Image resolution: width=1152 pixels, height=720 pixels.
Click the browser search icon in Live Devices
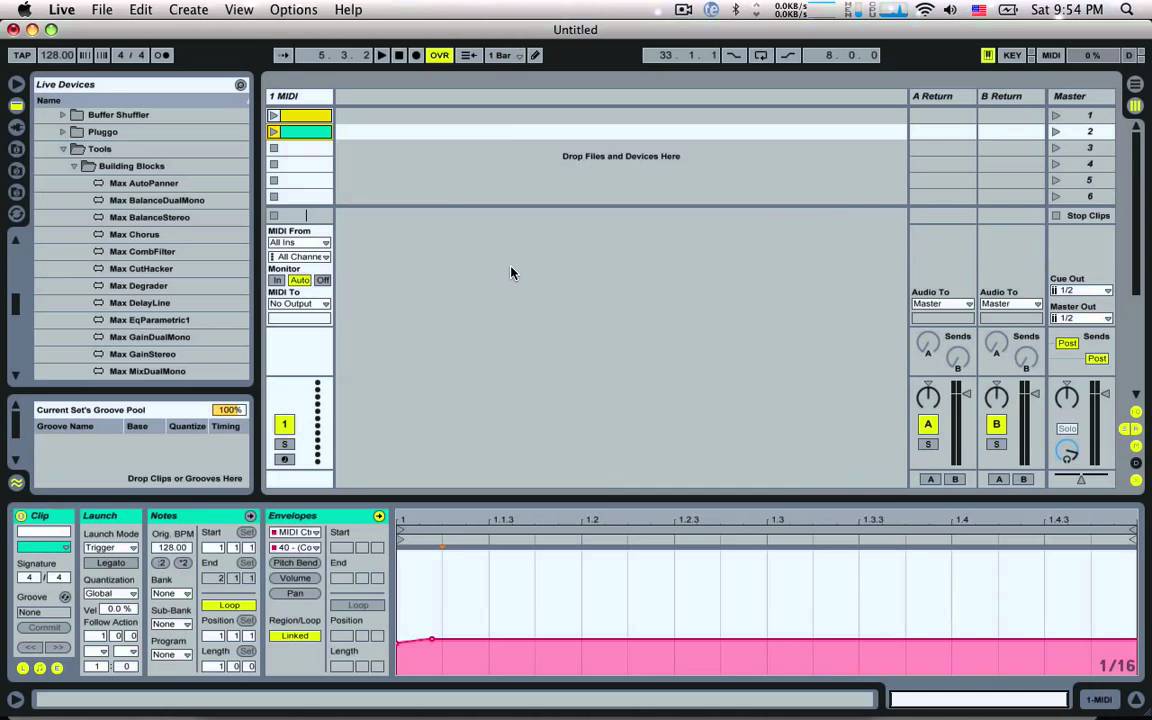(240, 84)
